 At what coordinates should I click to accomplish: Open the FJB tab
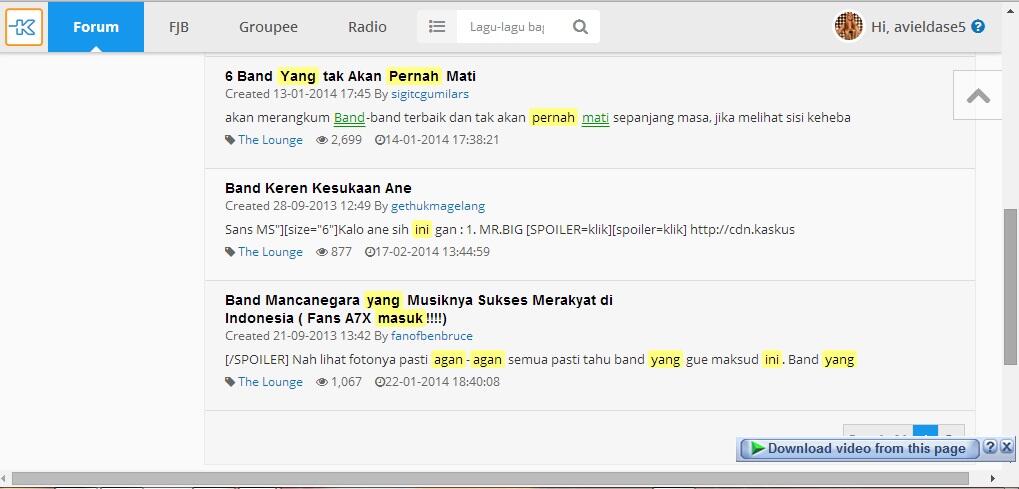tap(179, 27)
